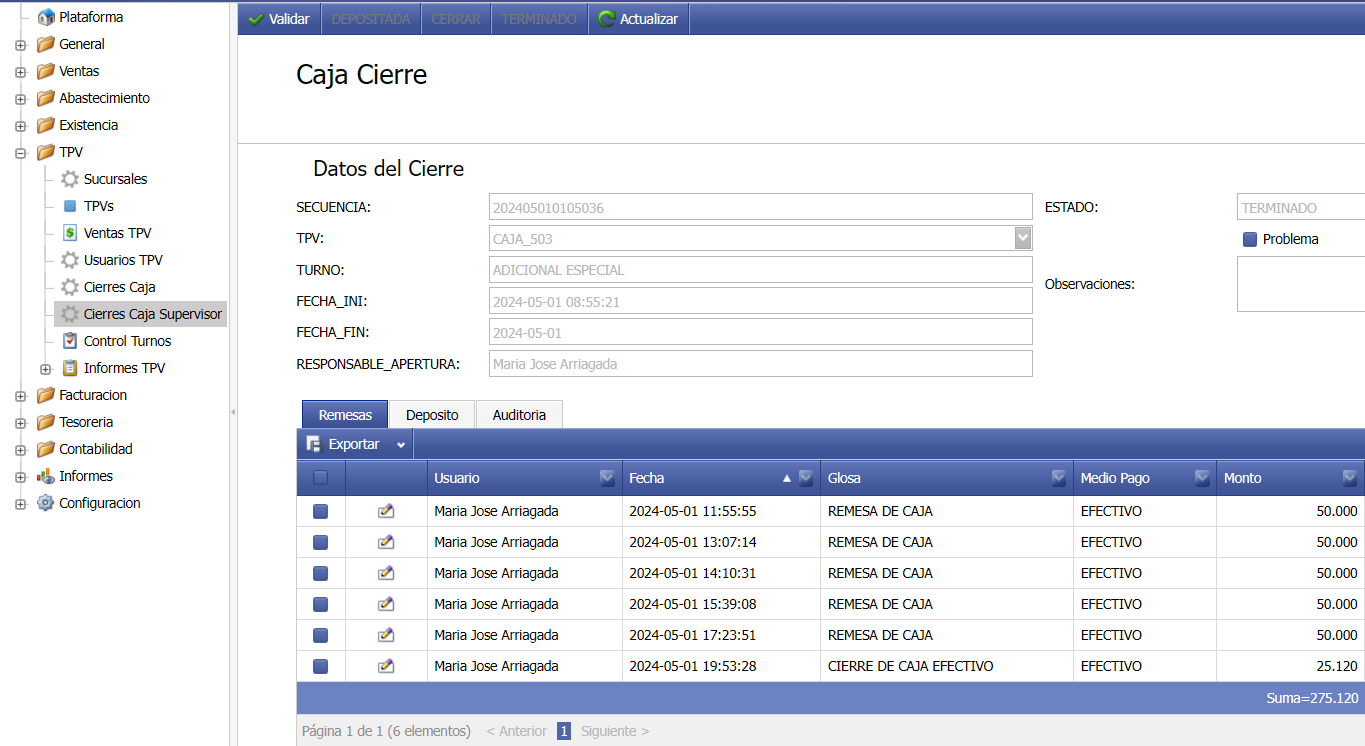1365x746 pixels.
Task: Switch to the Remesas tab
Action: 345,414
